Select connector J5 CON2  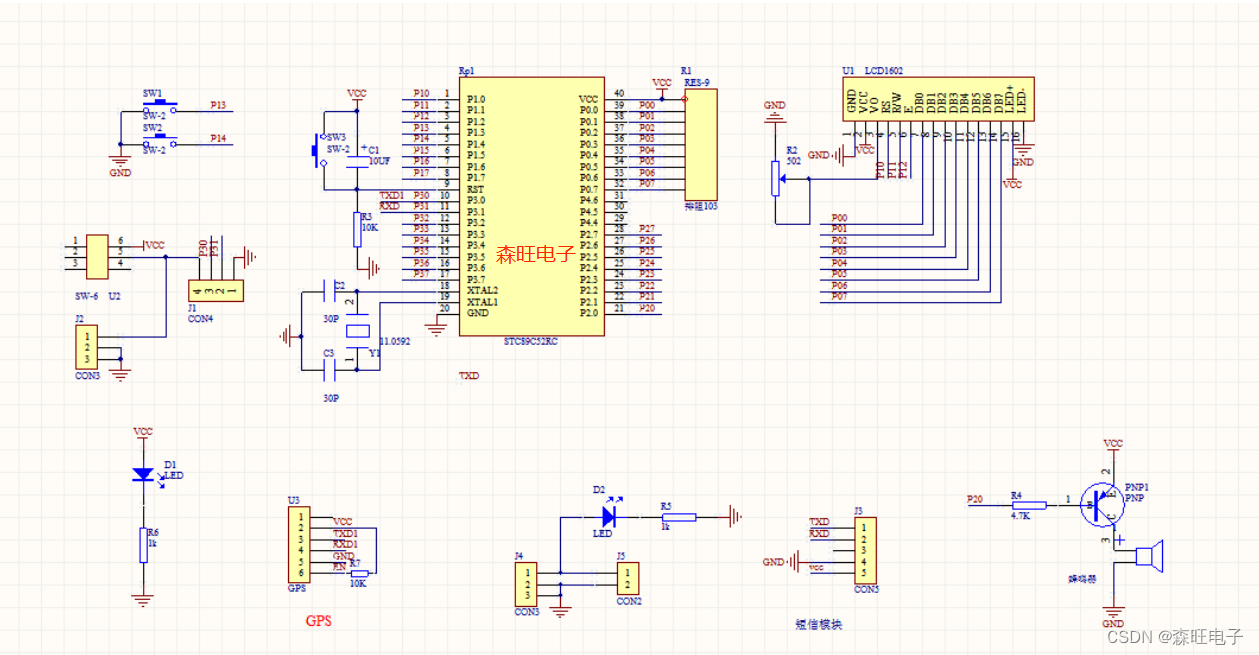[x=626, y=578]
